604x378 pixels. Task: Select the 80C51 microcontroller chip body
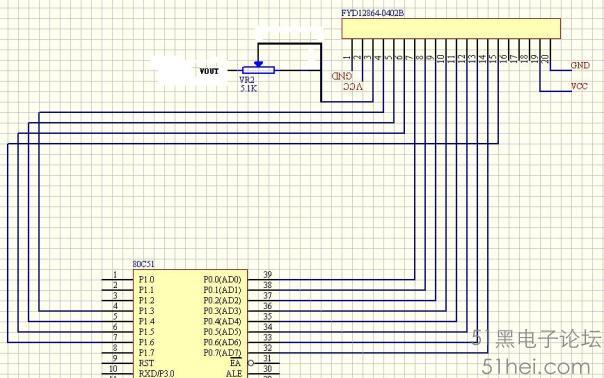click(x=190, y=324)
